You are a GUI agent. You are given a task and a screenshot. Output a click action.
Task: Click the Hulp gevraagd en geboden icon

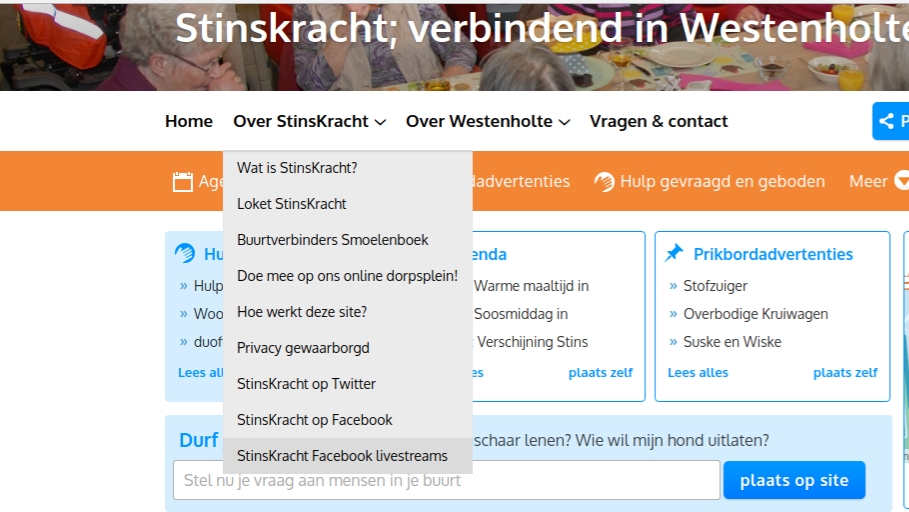(604, 181)
